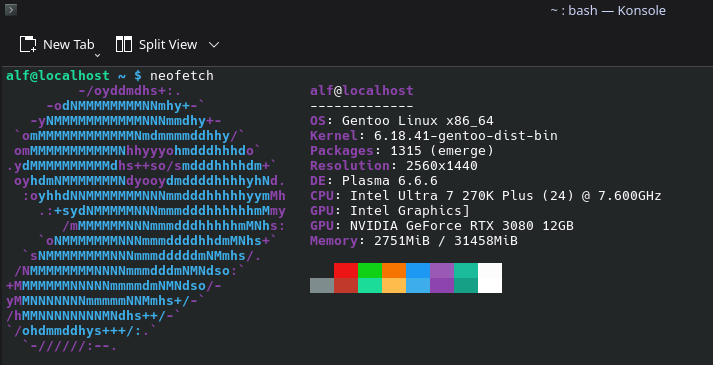This screenshot has width=713, height=365.
Task: Click the kernel version "6.18.41-gentoo-dist-bin"
Action: pos(466,136)
